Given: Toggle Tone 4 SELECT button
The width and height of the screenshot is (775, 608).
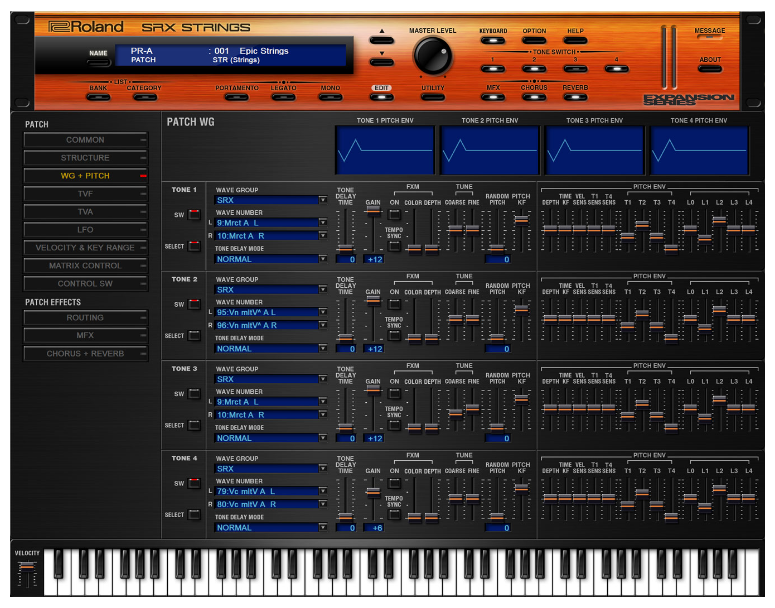Looking at the screenshot, I should (x=194, y=515).
